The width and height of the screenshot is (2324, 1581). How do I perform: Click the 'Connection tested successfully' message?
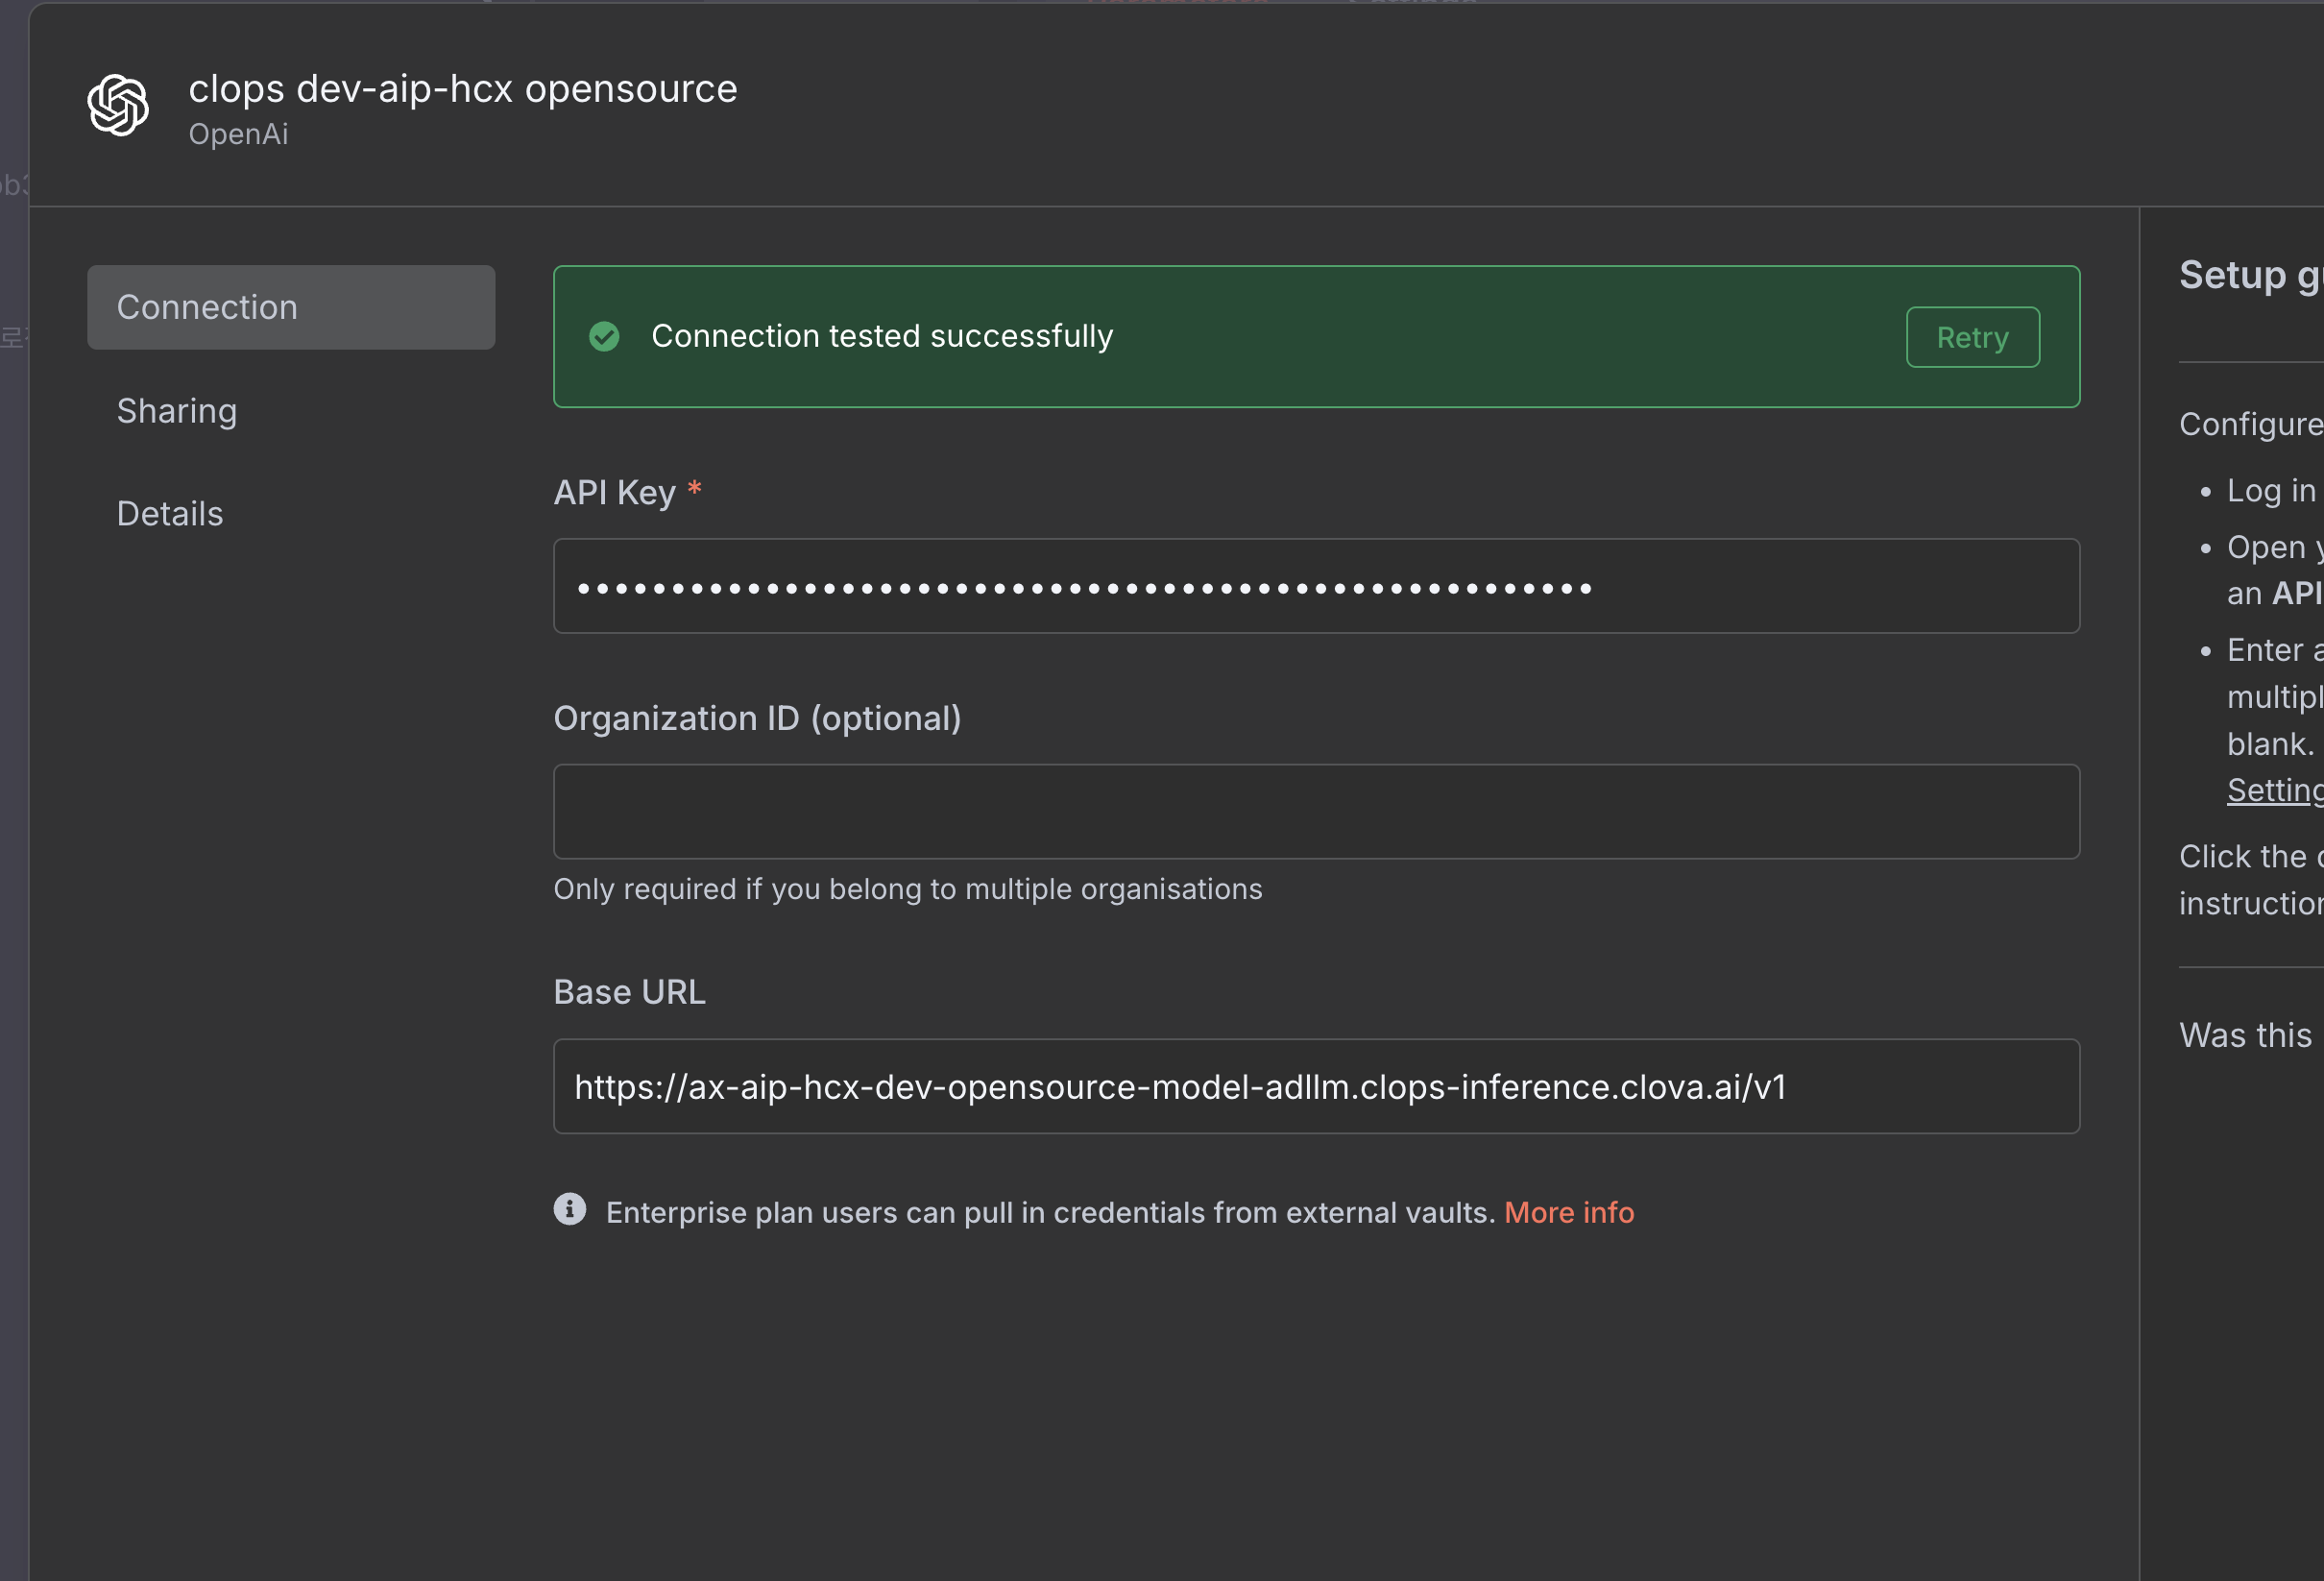[x=882, y=337]
